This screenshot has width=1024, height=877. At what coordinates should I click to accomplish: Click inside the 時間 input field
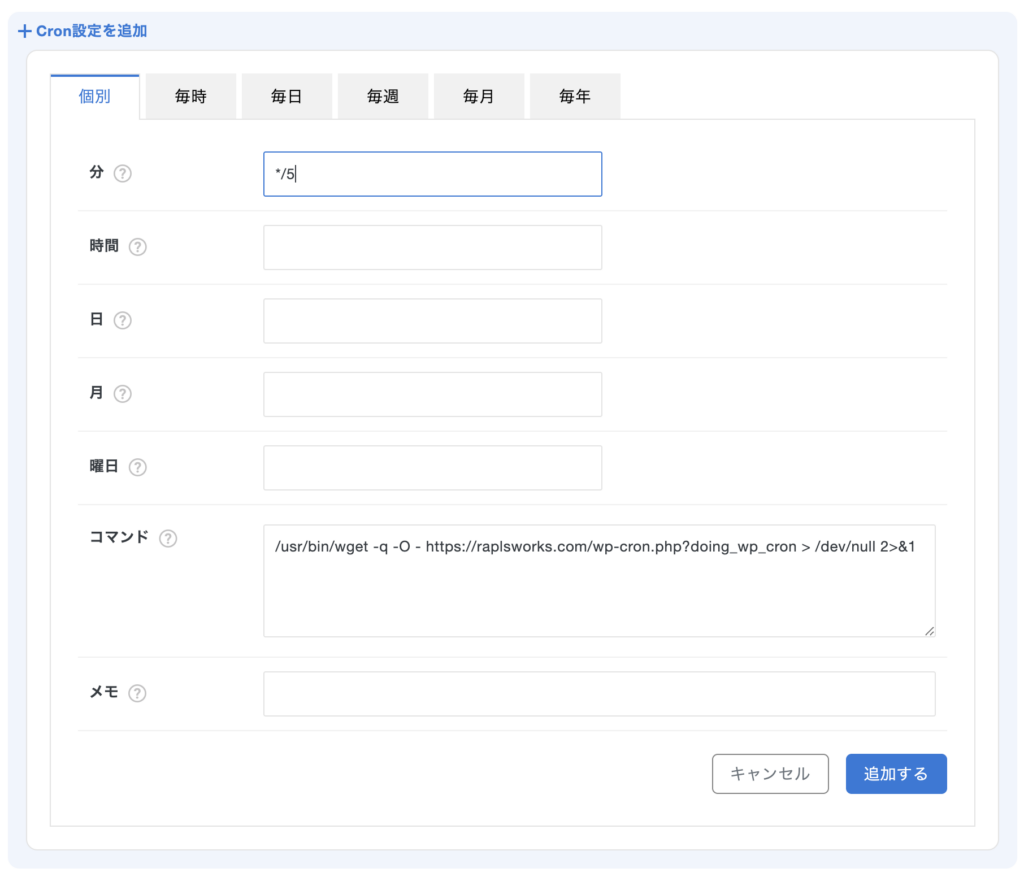tap(432, 246)
